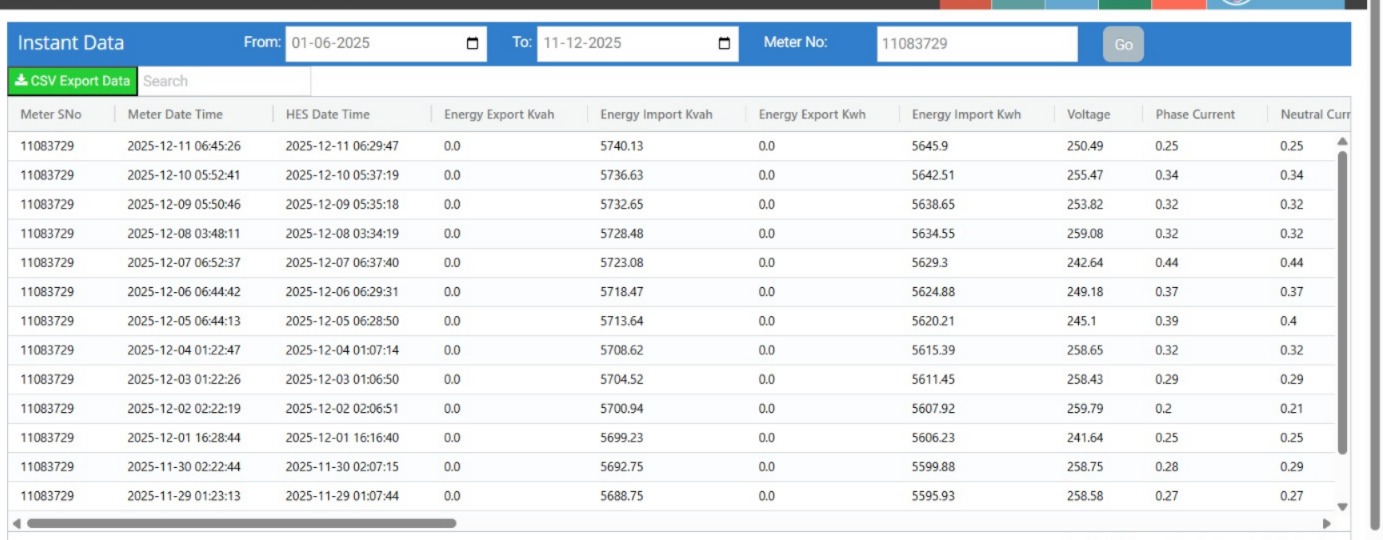Viewport: 1383px width, 540px height.
Task: Sort by Energy Import Kwh column header
Action: click(966, 114)
